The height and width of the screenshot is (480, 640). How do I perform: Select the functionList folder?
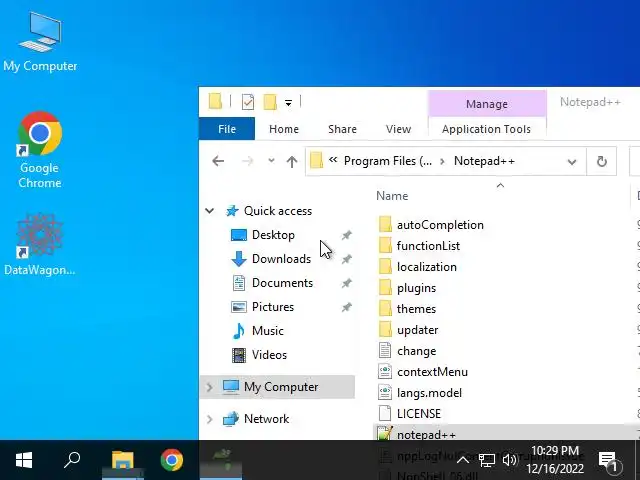tap(428, 246)
